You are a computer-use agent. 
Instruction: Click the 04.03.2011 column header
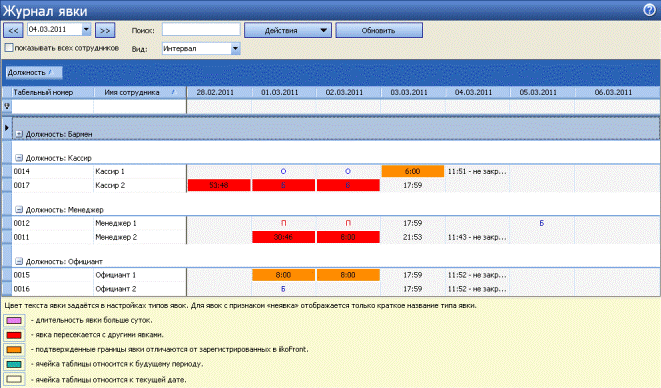click(477, 92)
